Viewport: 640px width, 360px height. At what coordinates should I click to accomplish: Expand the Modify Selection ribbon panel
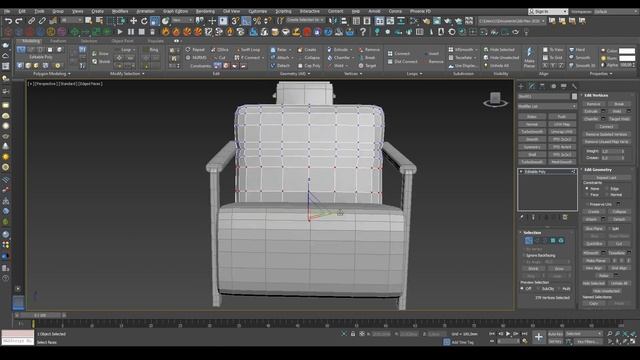(x=127, y=74)
